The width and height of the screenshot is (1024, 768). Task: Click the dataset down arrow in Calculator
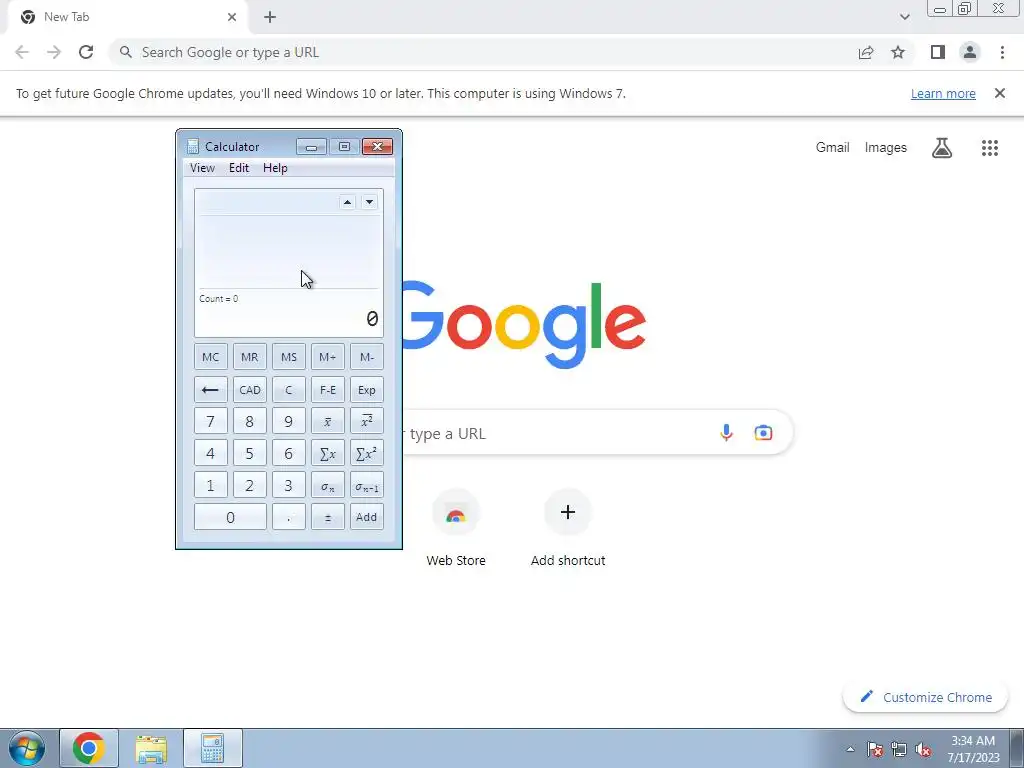pos(369,202)
